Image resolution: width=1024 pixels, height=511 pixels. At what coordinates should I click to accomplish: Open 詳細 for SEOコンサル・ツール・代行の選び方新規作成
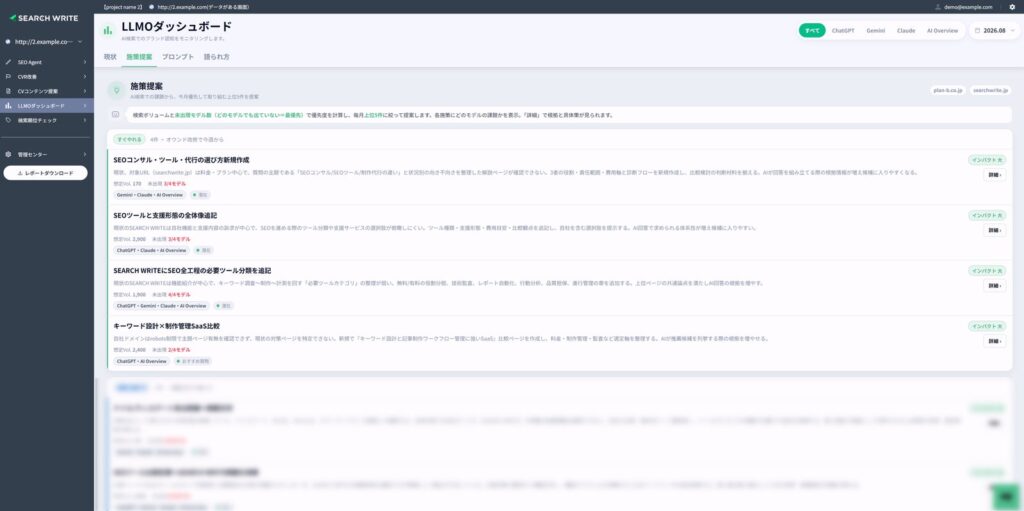click(995, 175)
